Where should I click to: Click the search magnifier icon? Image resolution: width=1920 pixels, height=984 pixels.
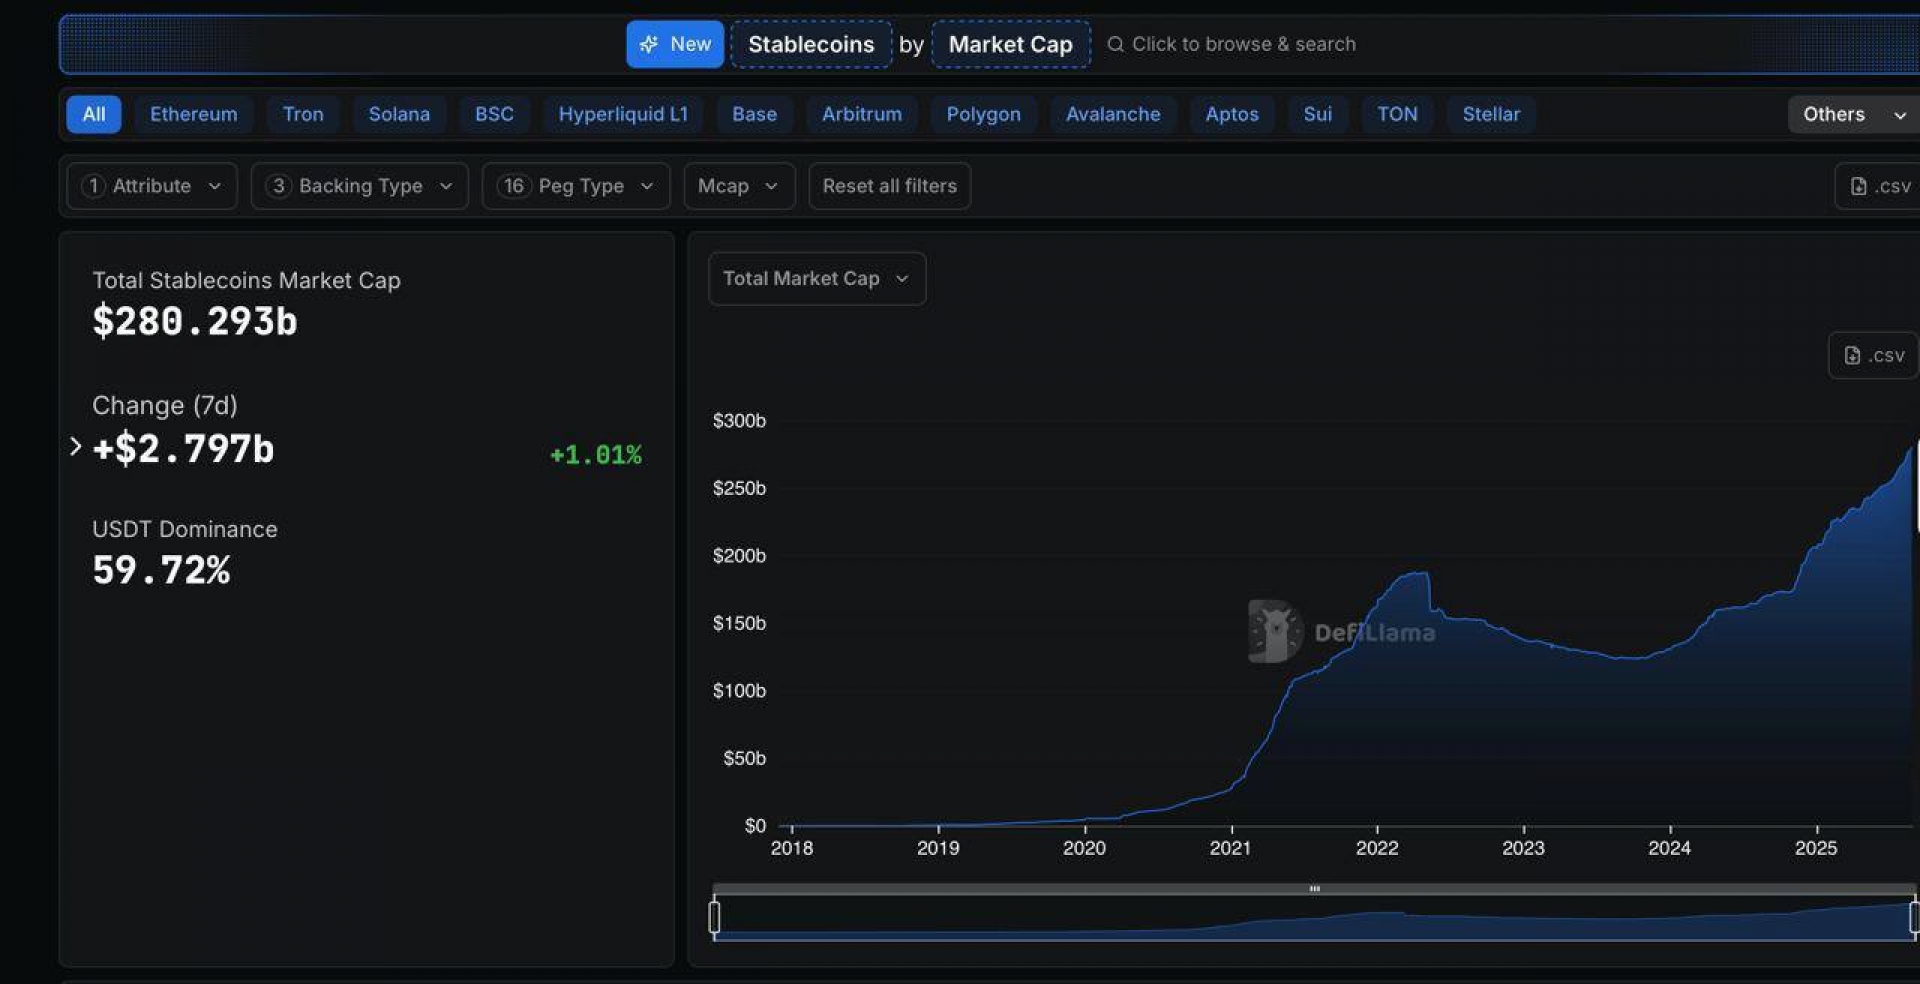click(x=1115, y=44)
